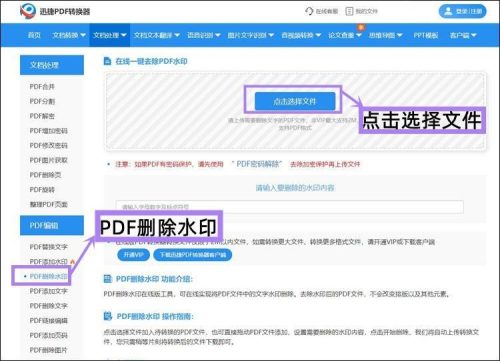Image resolution: width=500 pixels, height=361 pixels.
Task: Open 我的文件 file list icon
Action: [x=349, y=11]
